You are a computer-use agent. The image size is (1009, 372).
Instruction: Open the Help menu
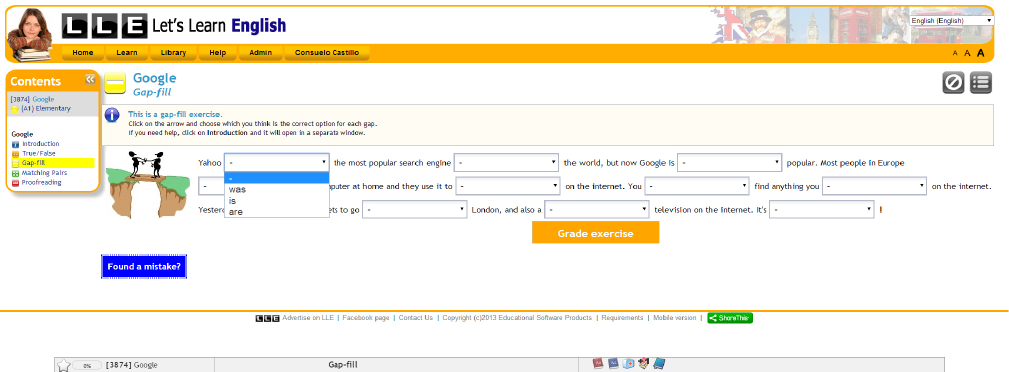coord(218,53)
